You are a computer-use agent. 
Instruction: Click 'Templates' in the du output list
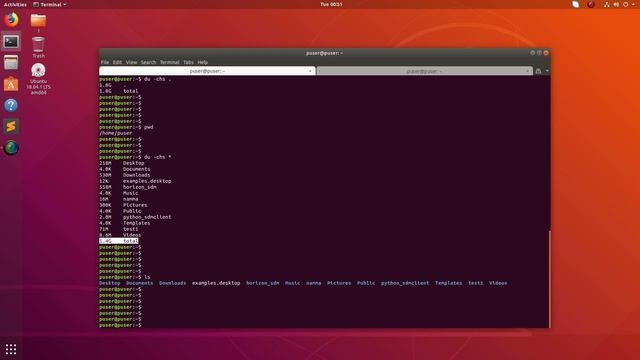(x=136, y=223)
